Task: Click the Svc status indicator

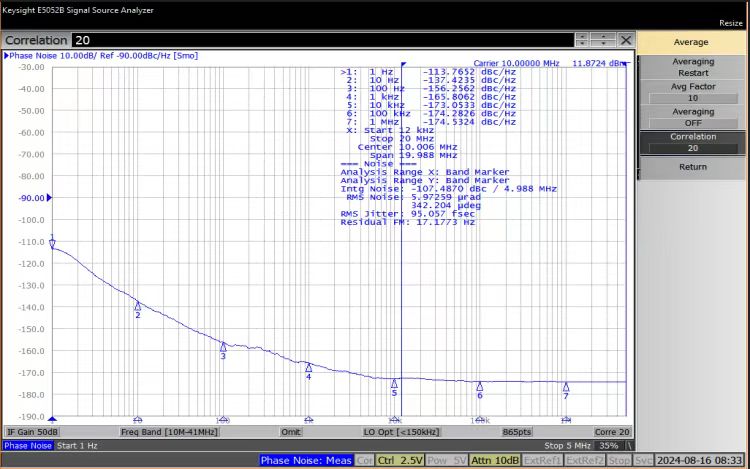Action: click(x=643, y=460)
